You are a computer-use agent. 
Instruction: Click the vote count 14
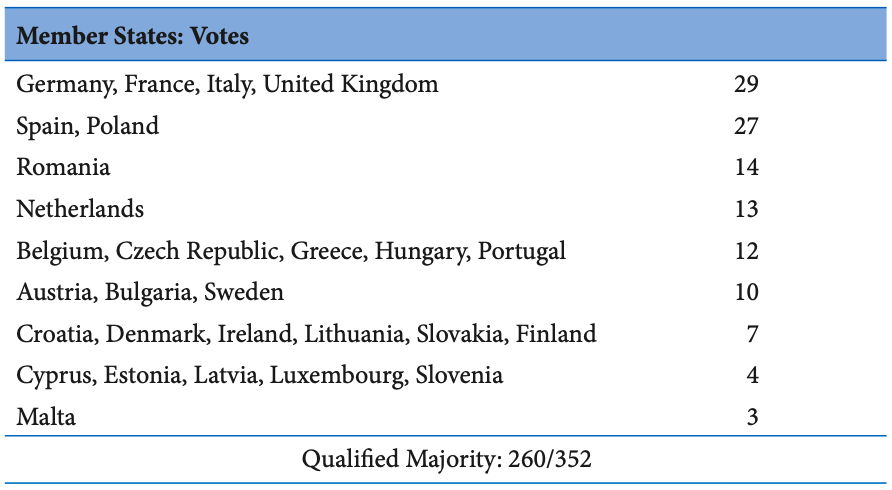coord(746,167)
